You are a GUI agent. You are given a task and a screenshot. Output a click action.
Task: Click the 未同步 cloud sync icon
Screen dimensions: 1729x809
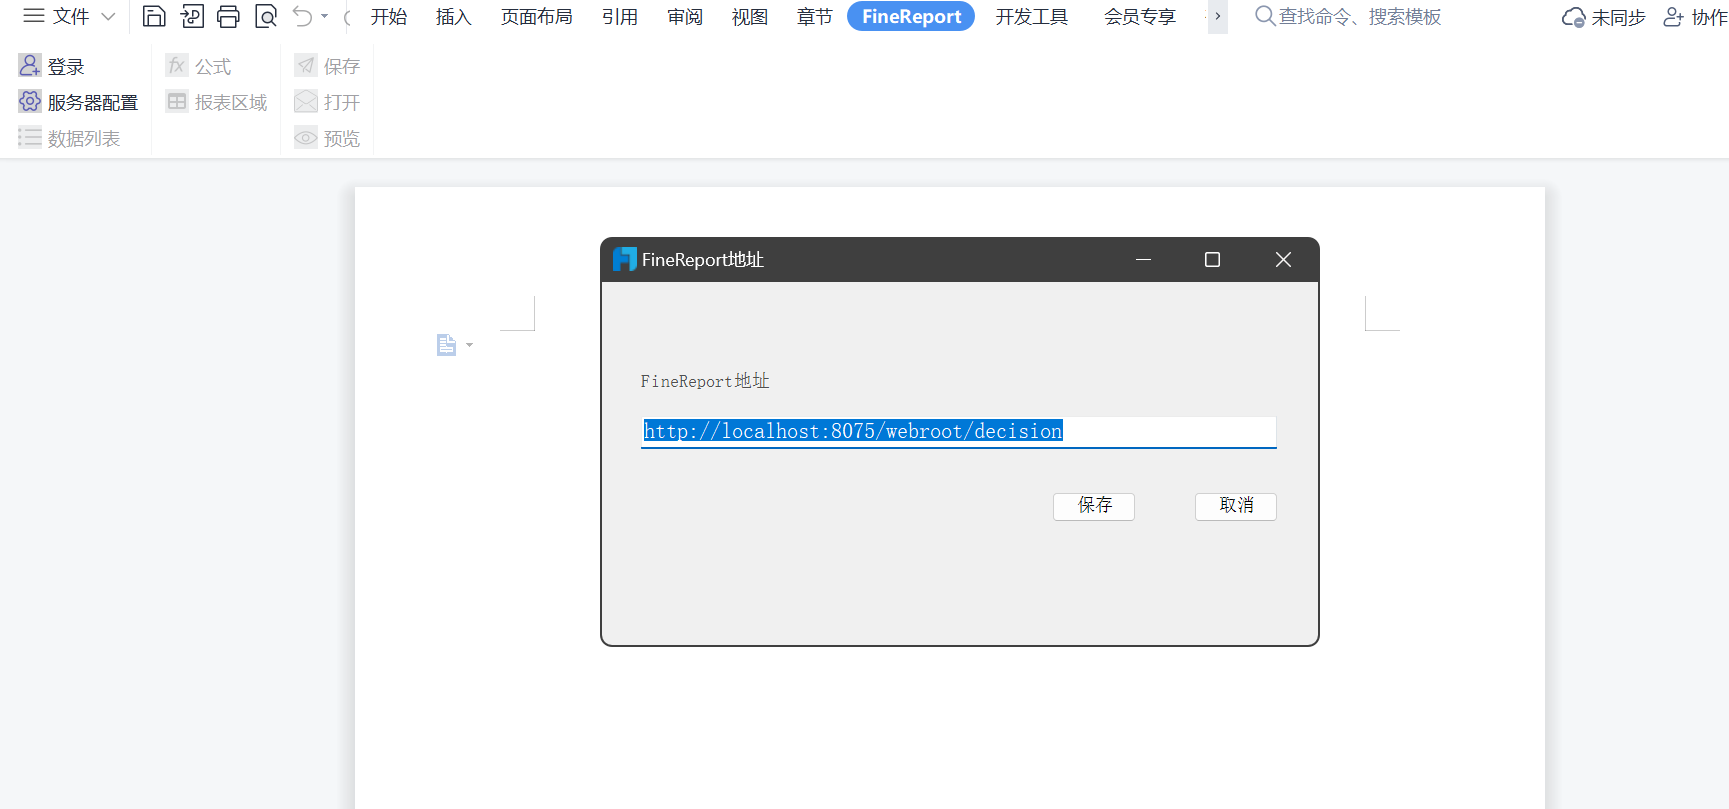click(x=1573, y=18)
